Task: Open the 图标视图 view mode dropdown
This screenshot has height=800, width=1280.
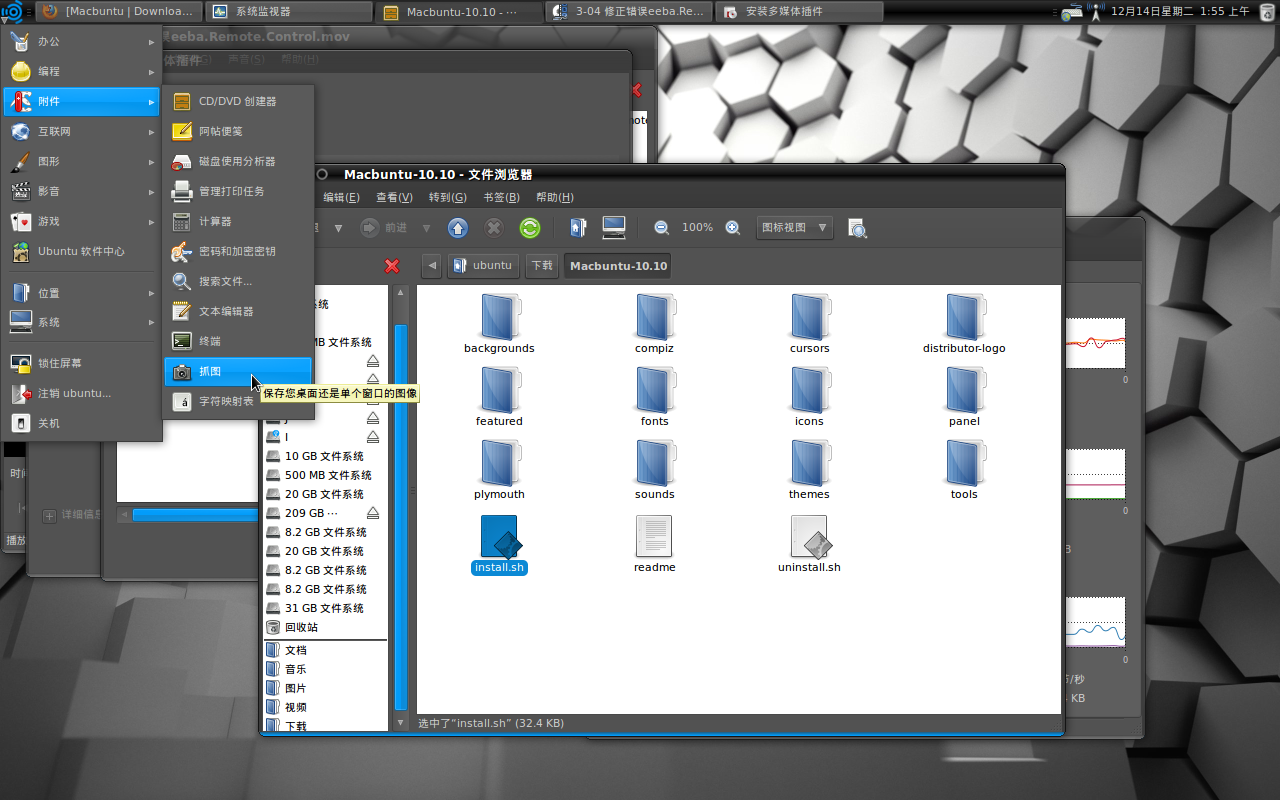Action: (795, 228)
